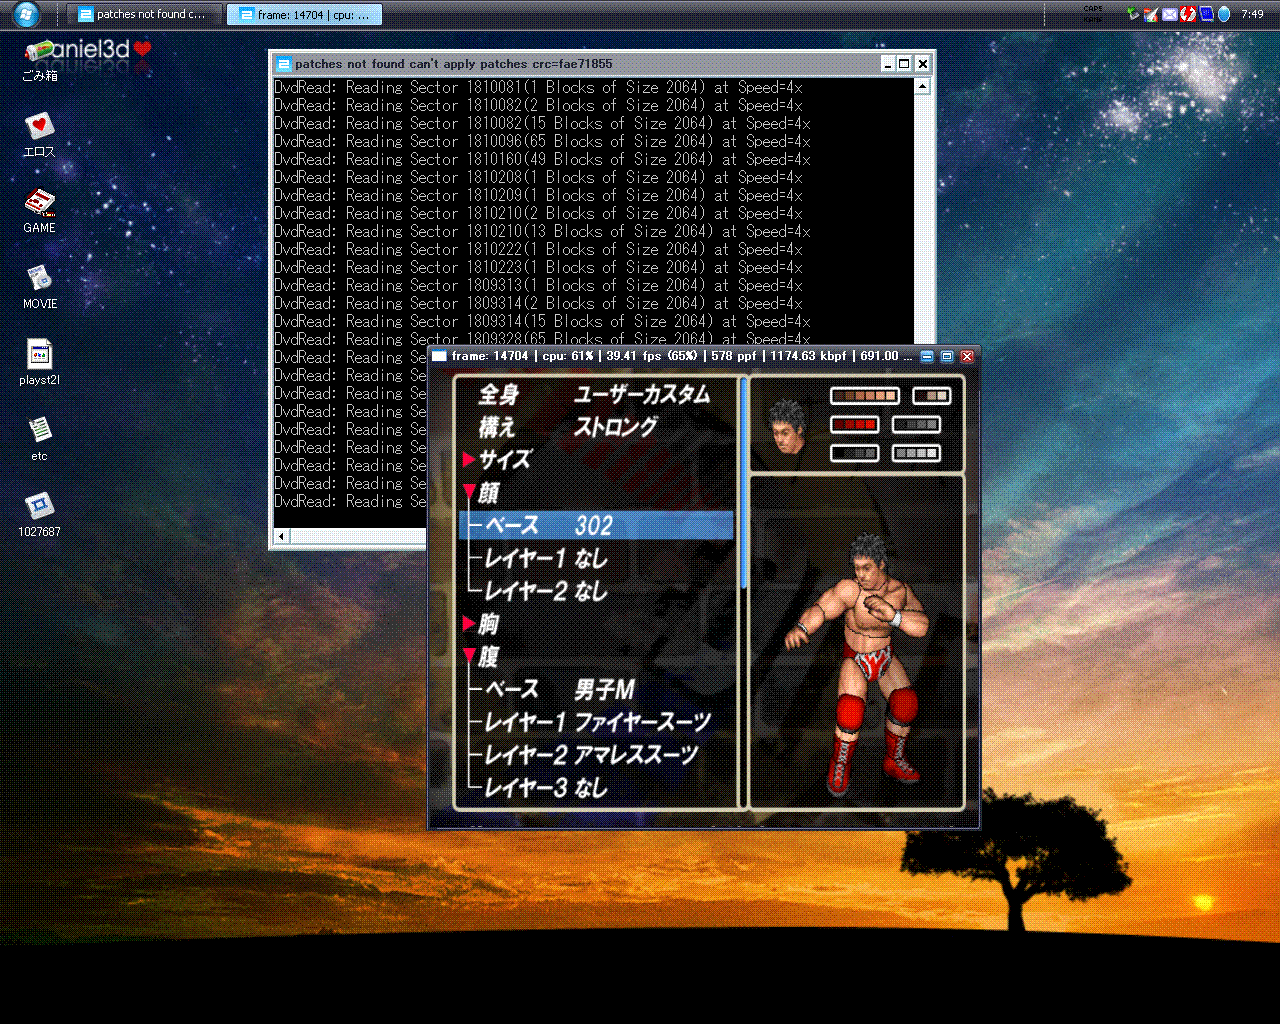Screen dimensions: 1280x1024
Task: Open the etc desktop icon
Action: [x=39, y=438]
